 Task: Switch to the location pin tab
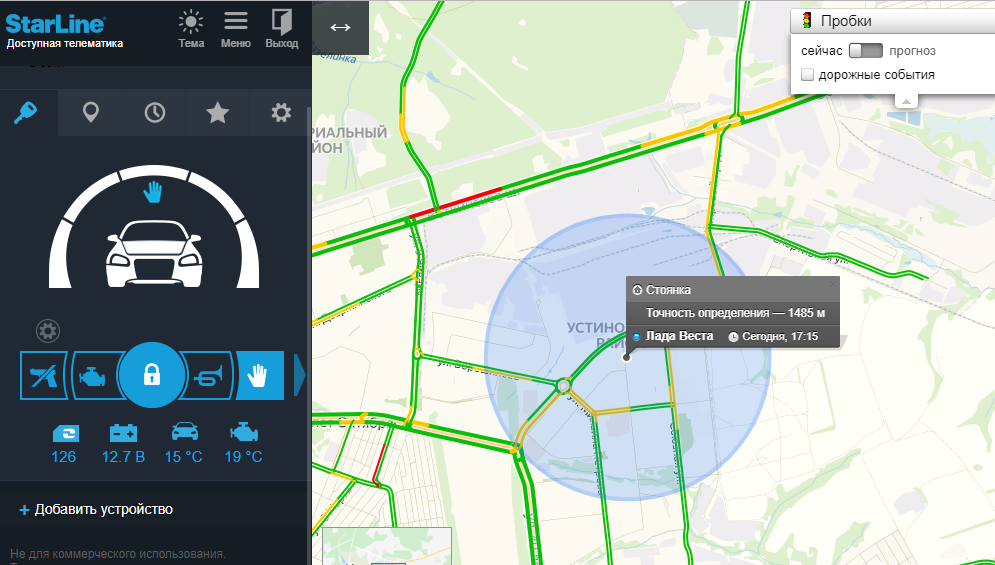coord(91,113)
